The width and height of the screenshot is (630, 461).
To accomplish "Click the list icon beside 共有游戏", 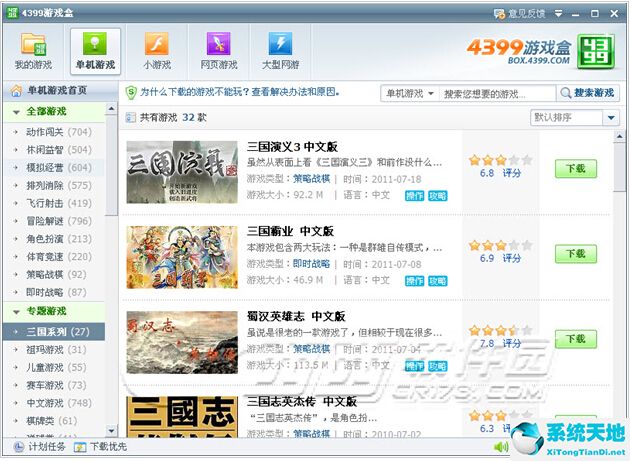I will 131,118.
